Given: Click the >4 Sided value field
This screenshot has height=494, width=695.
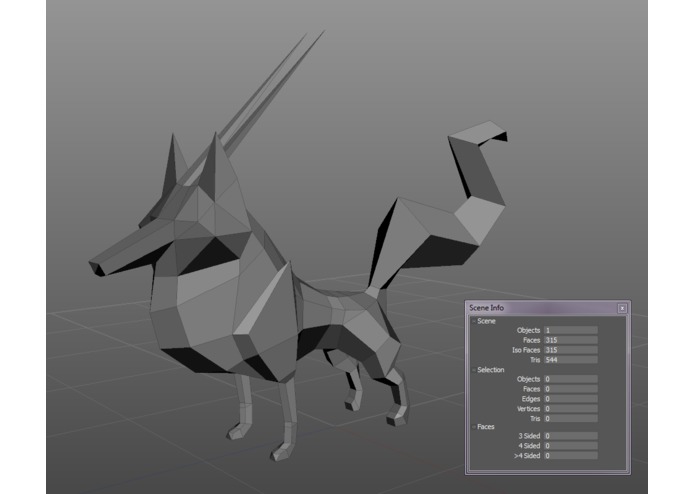Looking at the screenshot, I should [570, 455].
